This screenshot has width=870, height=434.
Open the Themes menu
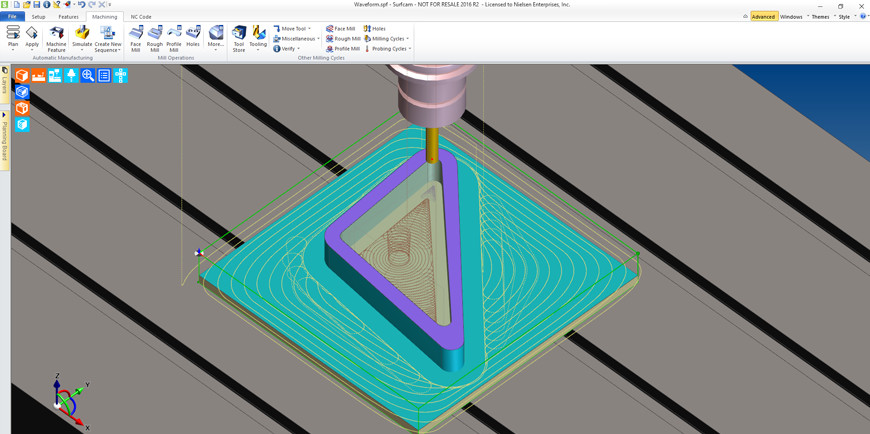pyautogui.click(x=822, y=17)
